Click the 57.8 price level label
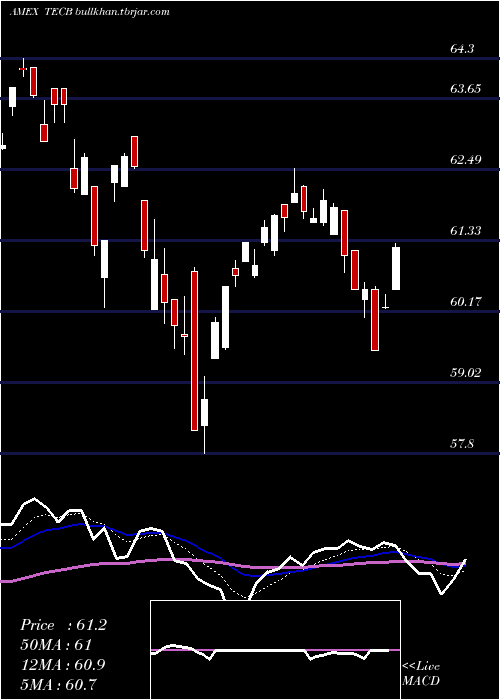The height and width of the screenshot is (700, 500). [462, 444]
